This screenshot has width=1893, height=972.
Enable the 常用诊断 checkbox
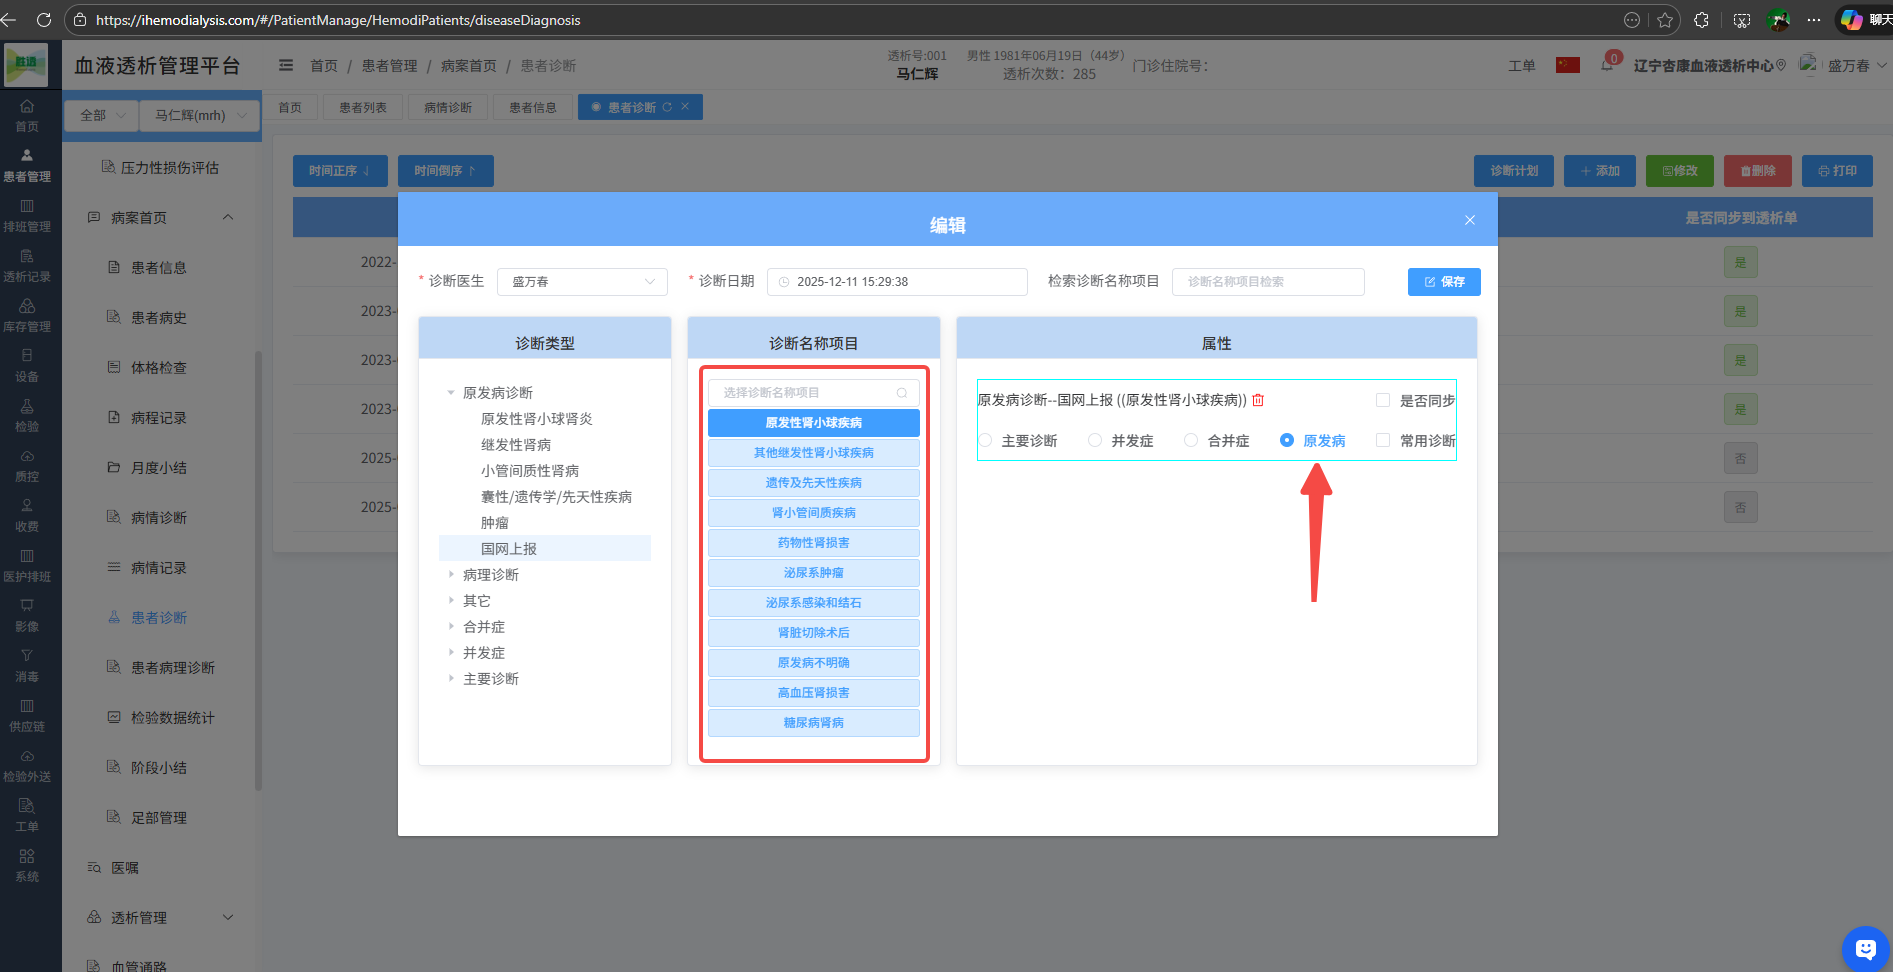click(x=1383, y=440)
